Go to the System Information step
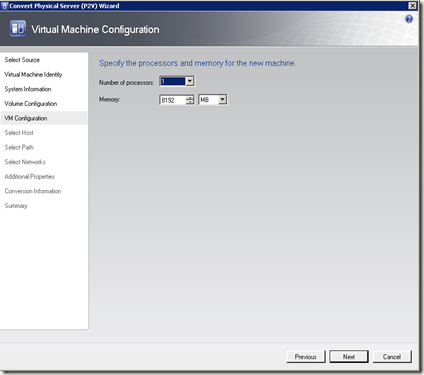The image size is (424, 375). click(x=28, y=89)
